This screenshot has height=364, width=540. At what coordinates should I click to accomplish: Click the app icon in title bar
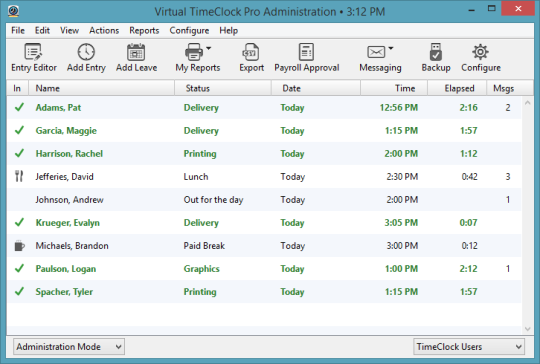point(13,11)
